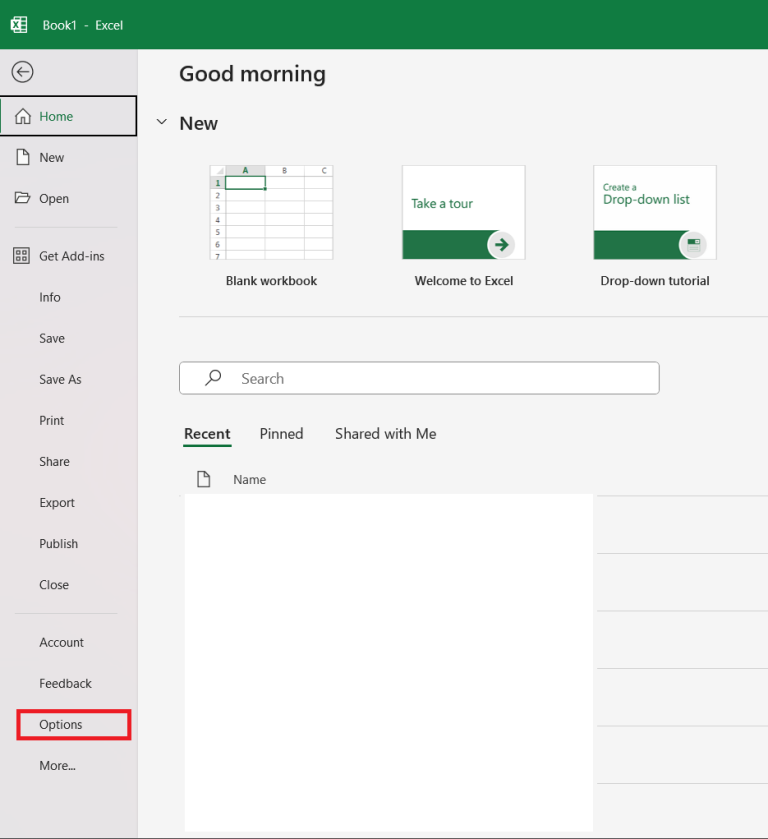Open the Print page
The height and width of the screenshot is (839, 768).
click(x=56, y=420)
